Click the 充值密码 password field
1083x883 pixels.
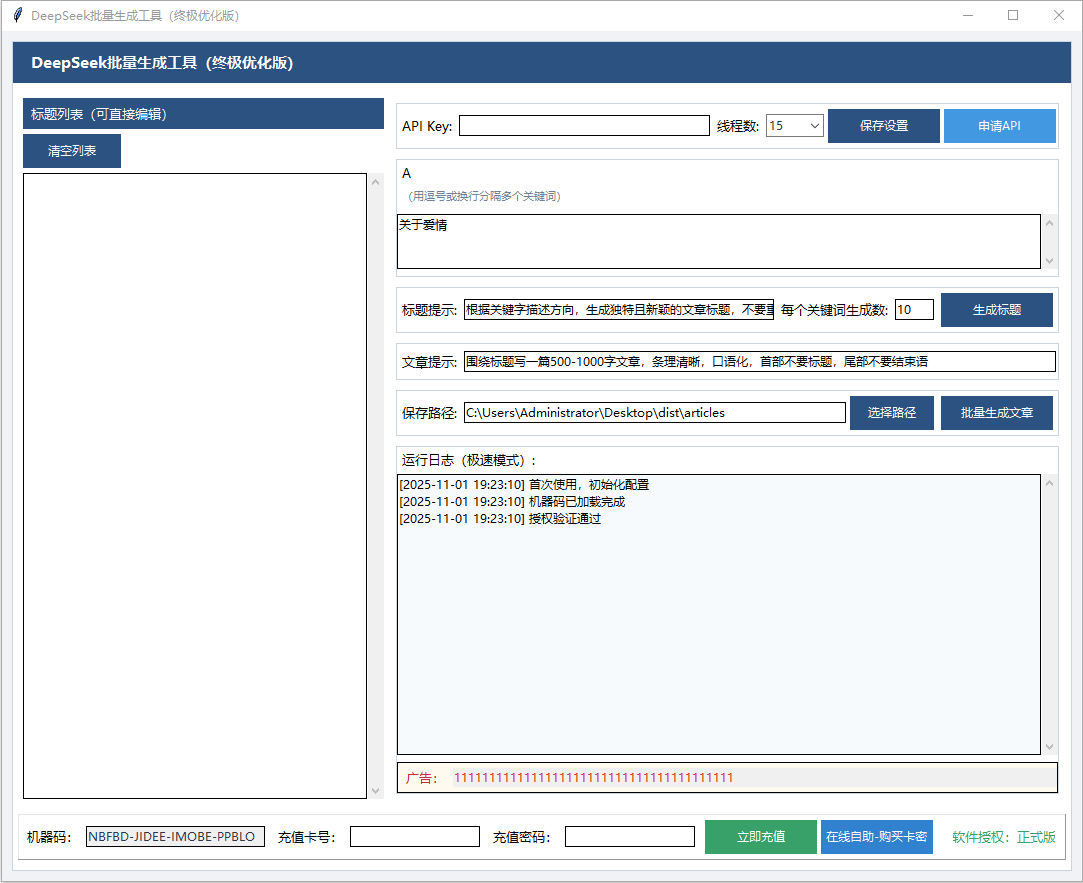pyautogui.click(x=629, y=837)
